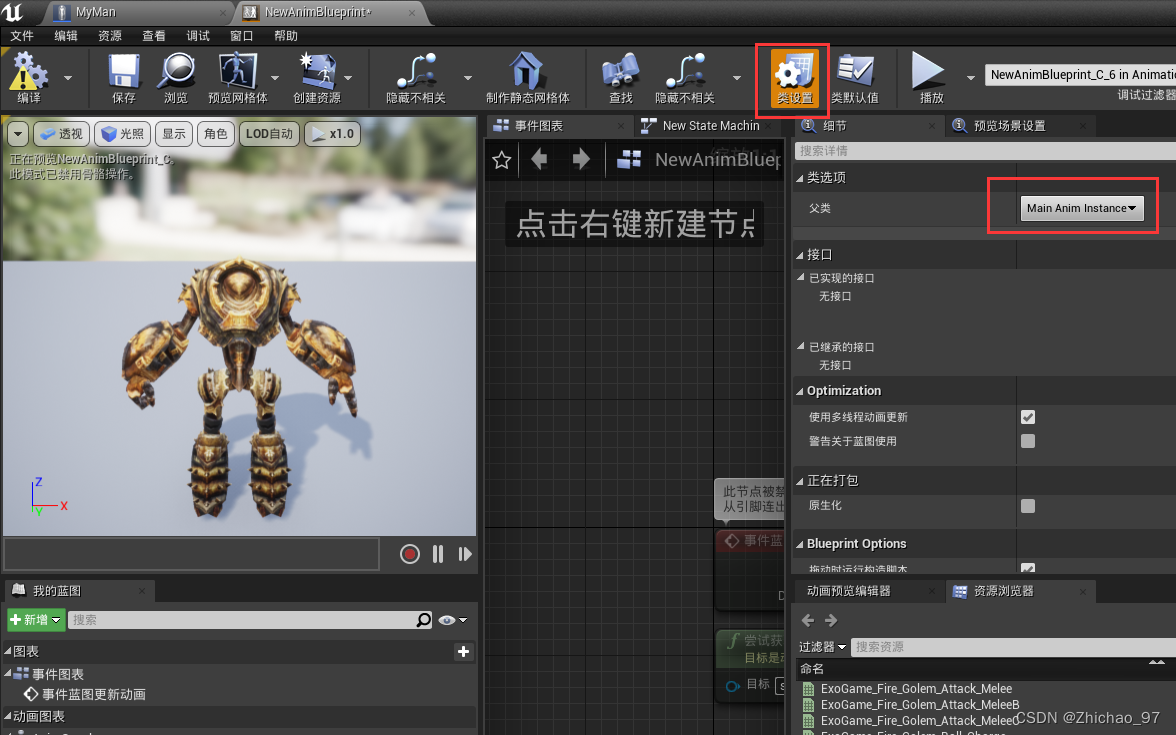Open dropdown arrow beside 预览网格体

[274, 78]
